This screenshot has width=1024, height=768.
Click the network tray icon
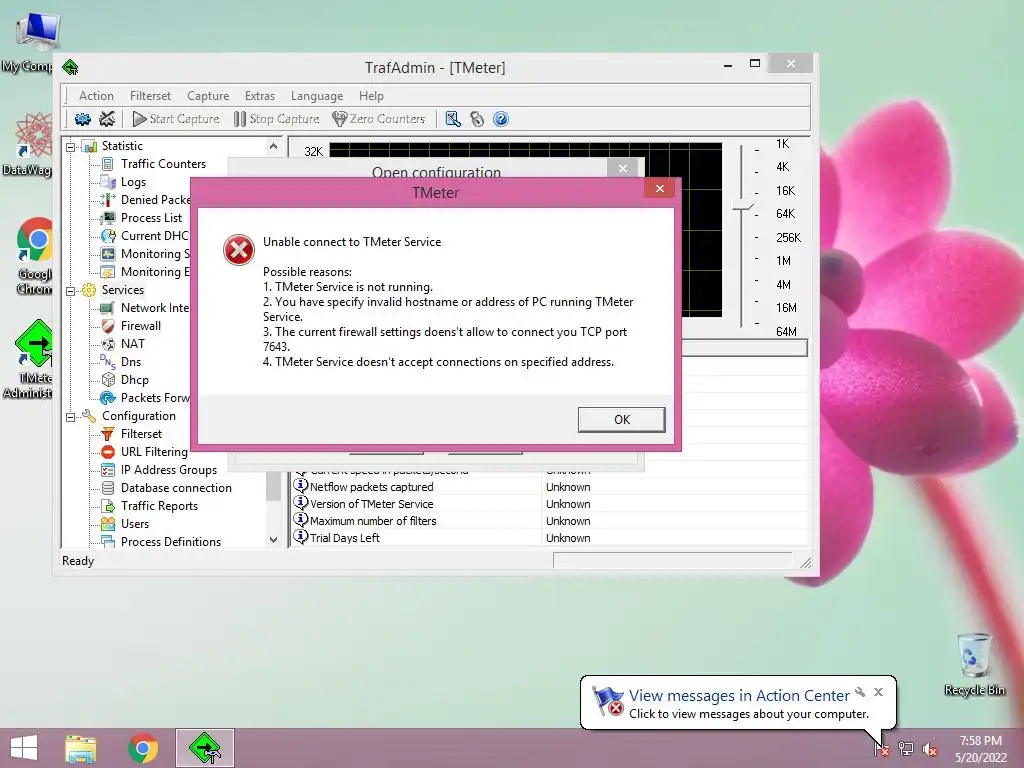(x=906, y=749)
